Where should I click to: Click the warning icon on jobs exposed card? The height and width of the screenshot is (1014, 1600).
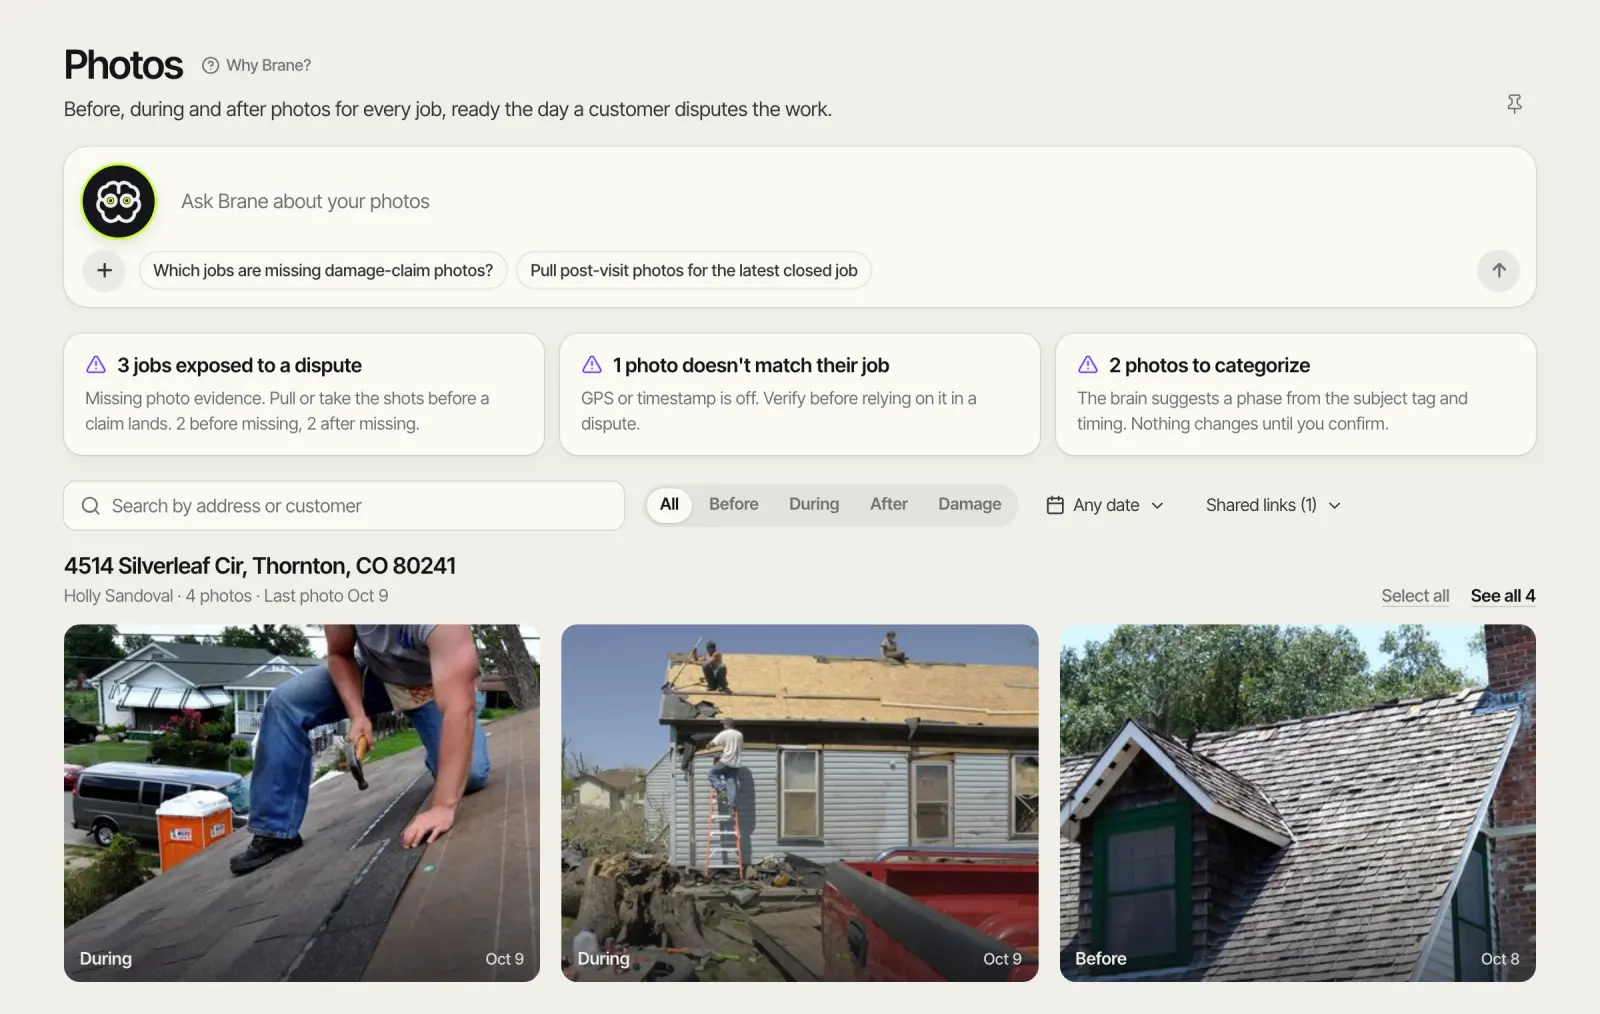click(x=96, y=364)
